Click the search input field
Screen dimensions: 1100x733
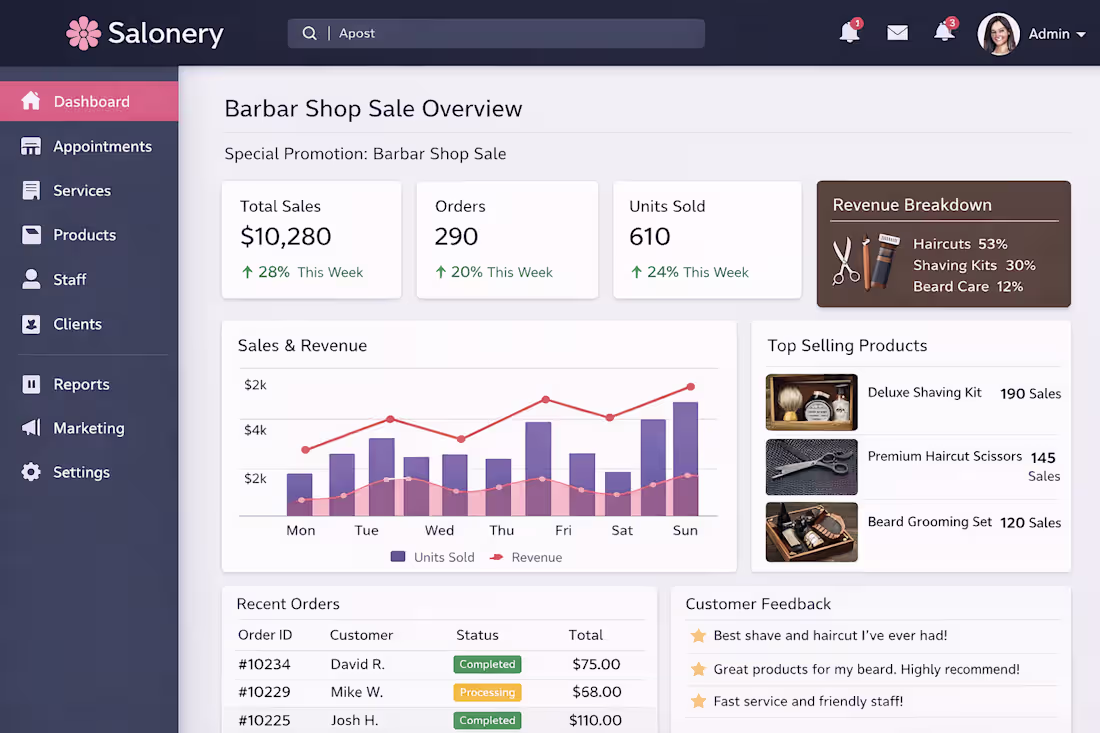(496, 33)
